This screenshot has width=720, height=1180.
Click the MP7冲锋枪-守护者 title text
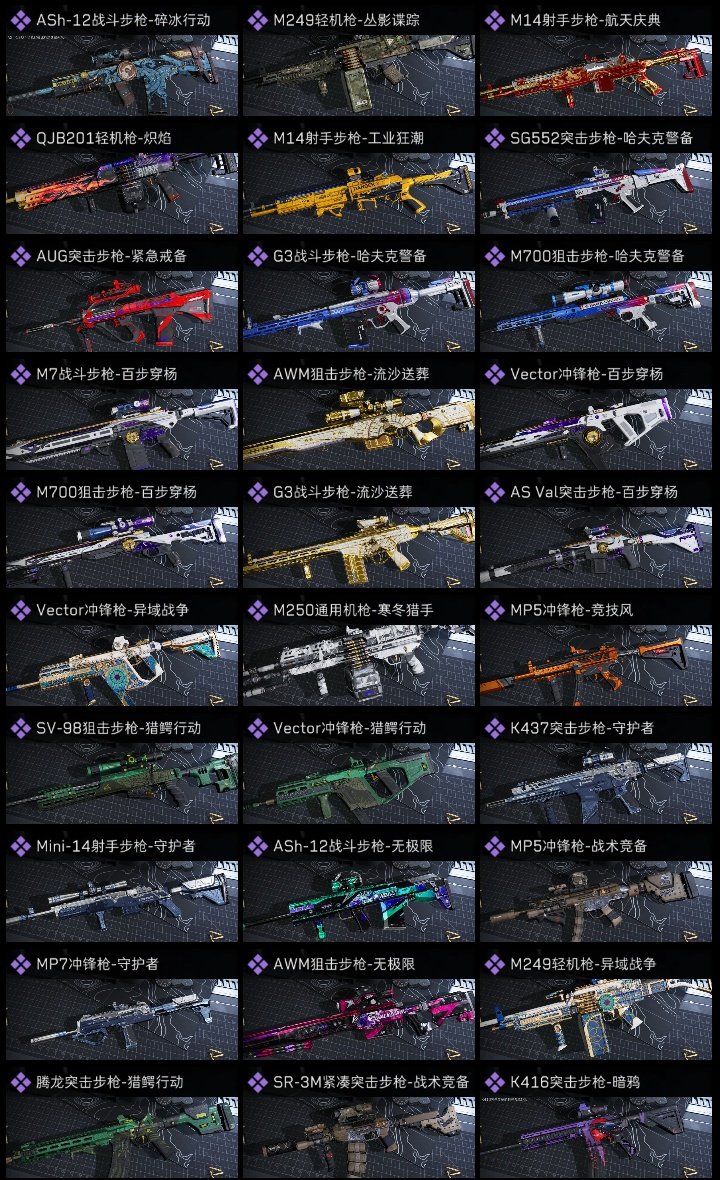click(x=97, y=964)
